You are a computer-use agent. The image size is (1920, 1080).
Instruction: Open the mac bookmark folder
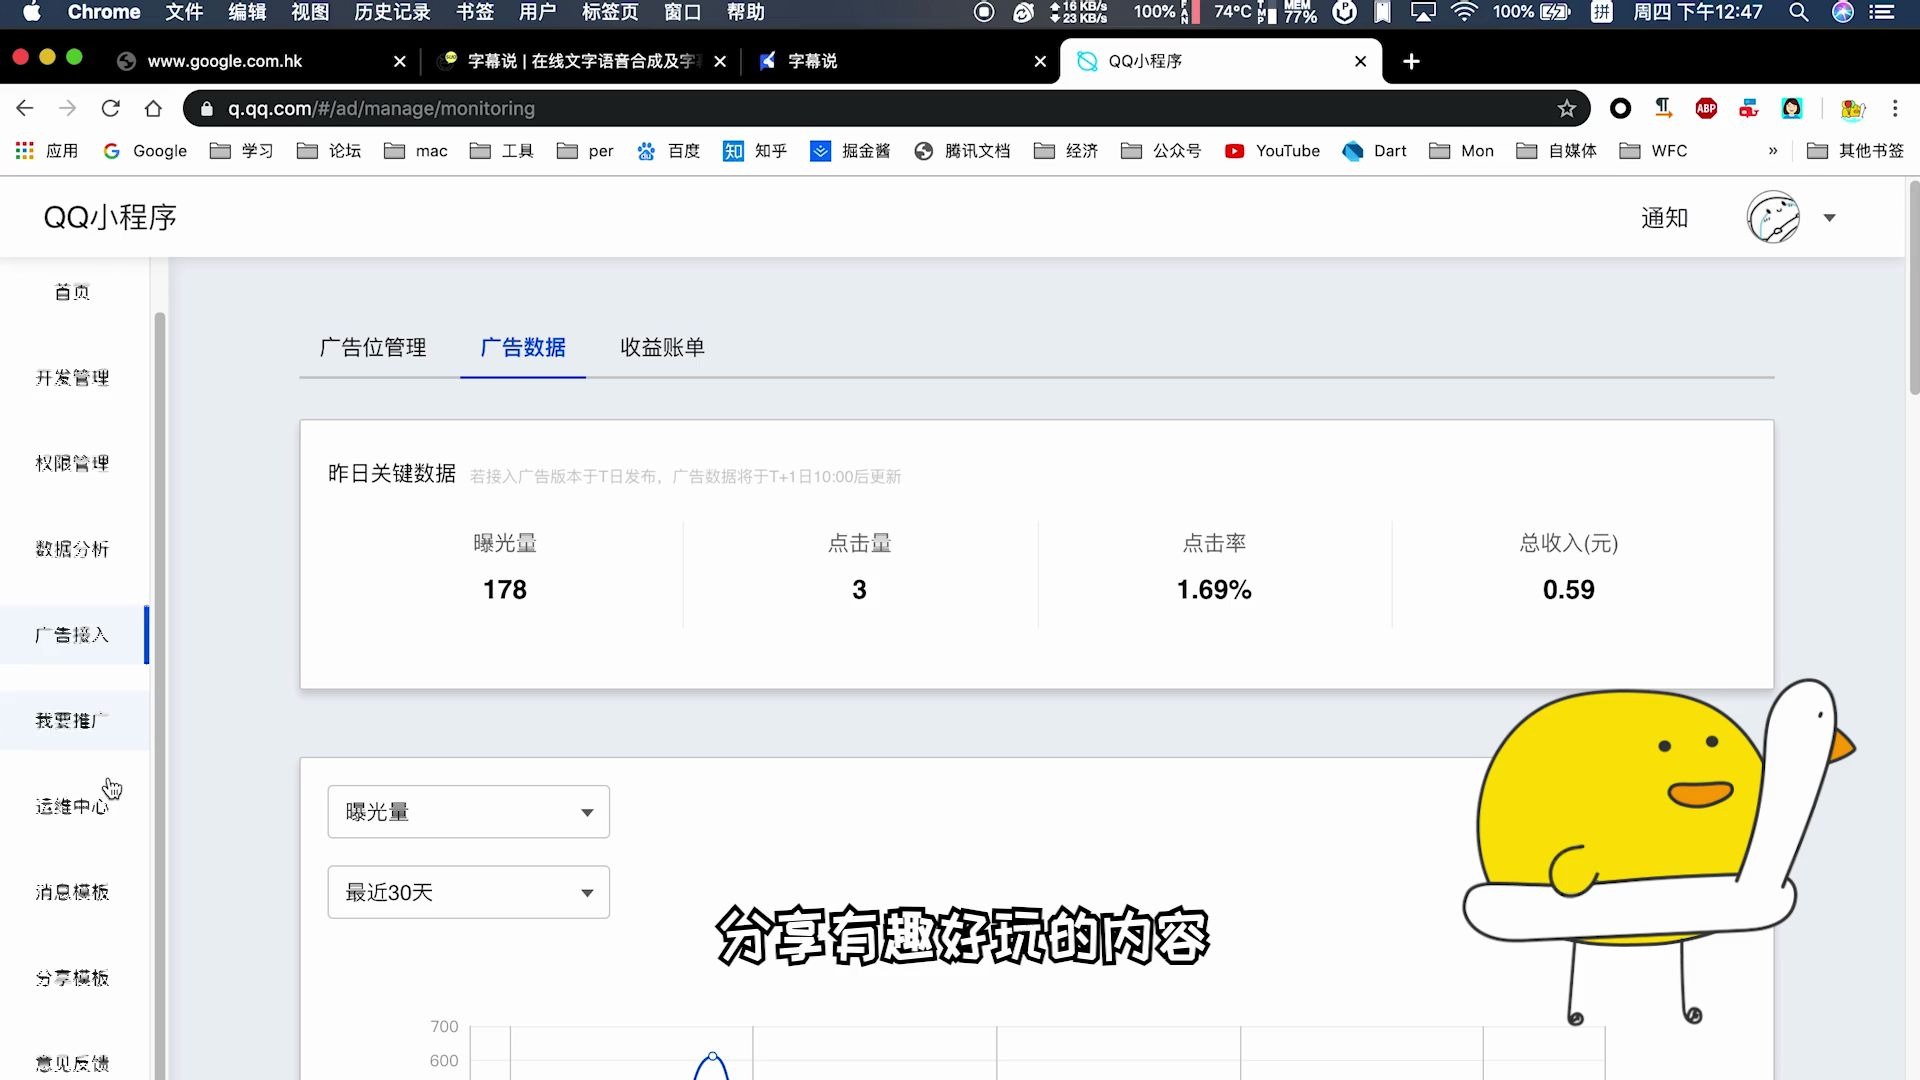click(x=416, y=151)
